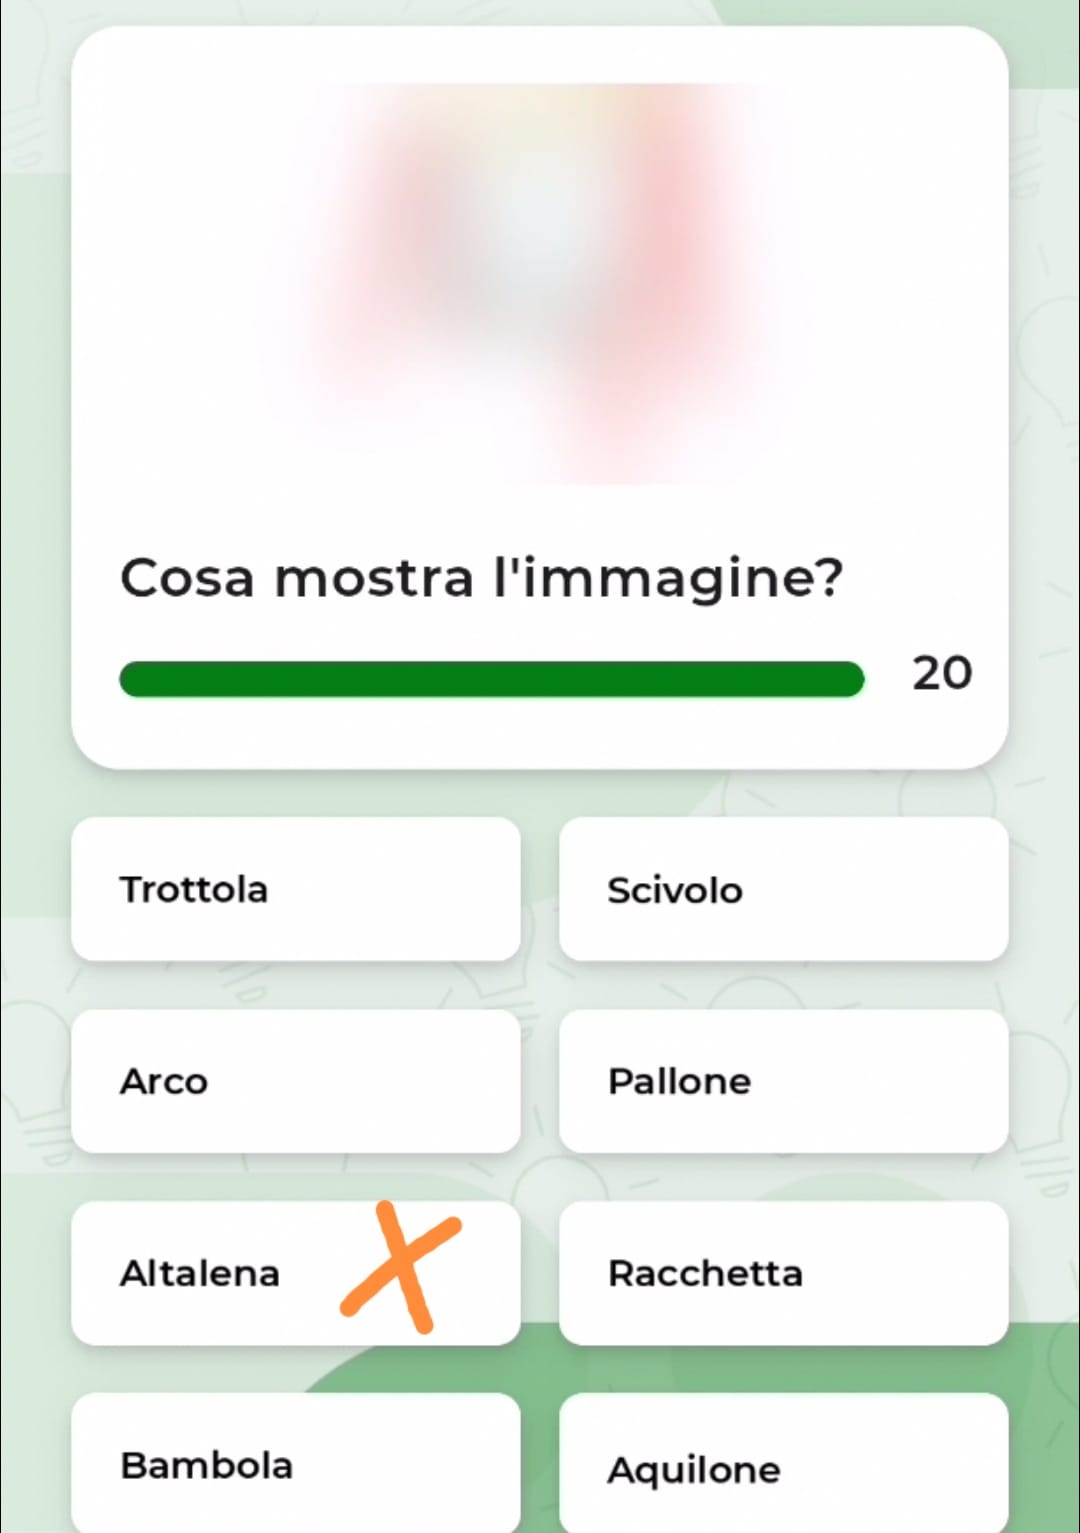Screen dimensions: 1080x1533
Task: Click the green countdown progress bar
Action: 491,678
